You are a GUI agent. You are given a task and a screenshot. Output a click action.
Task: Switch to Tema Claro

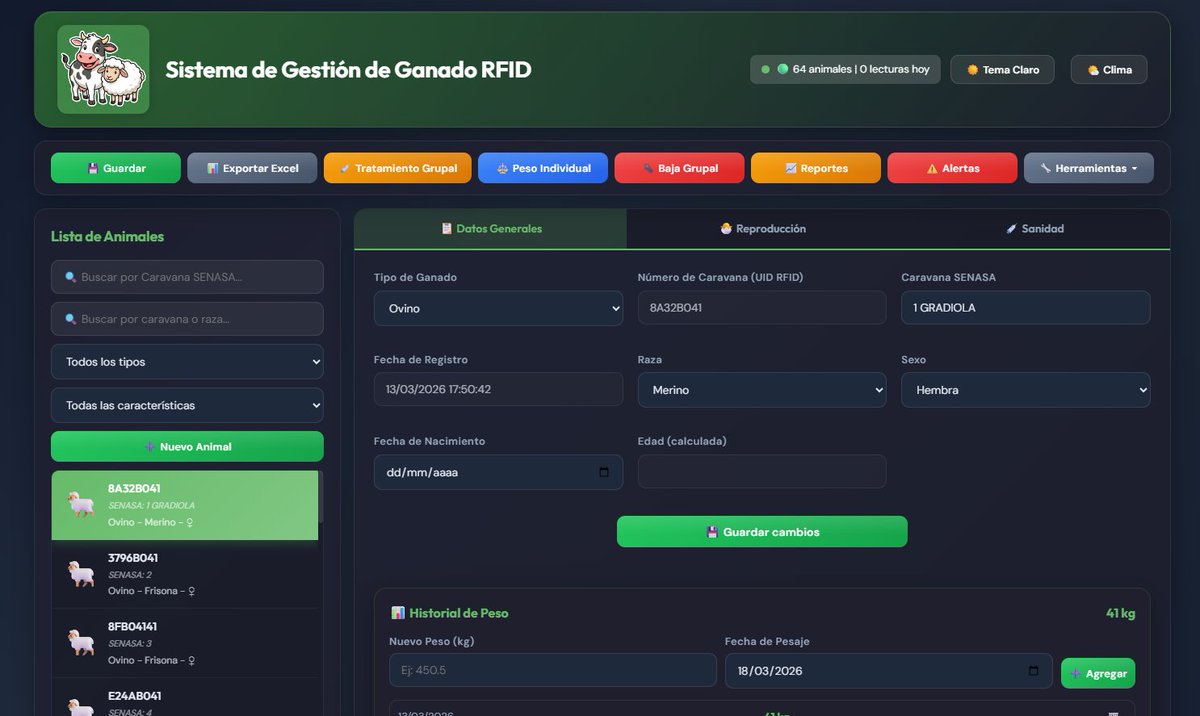[x=1002, y=69]
